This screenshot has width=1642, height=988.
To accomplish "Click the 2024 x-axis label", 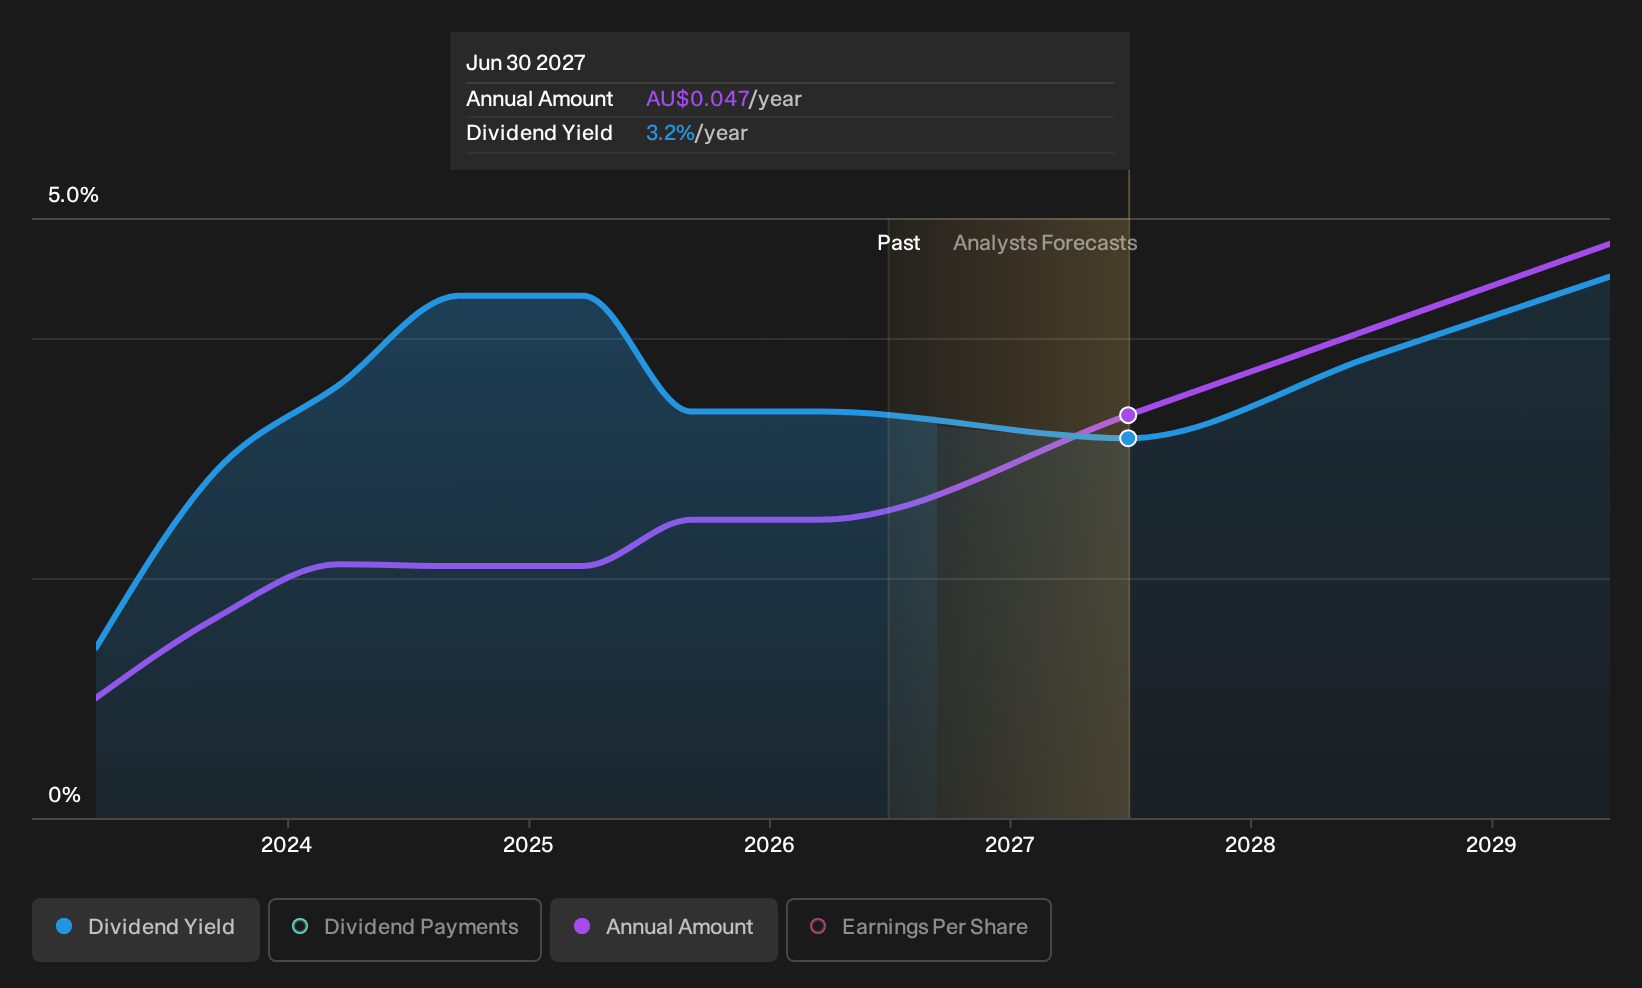I will [x=286, y=845].
